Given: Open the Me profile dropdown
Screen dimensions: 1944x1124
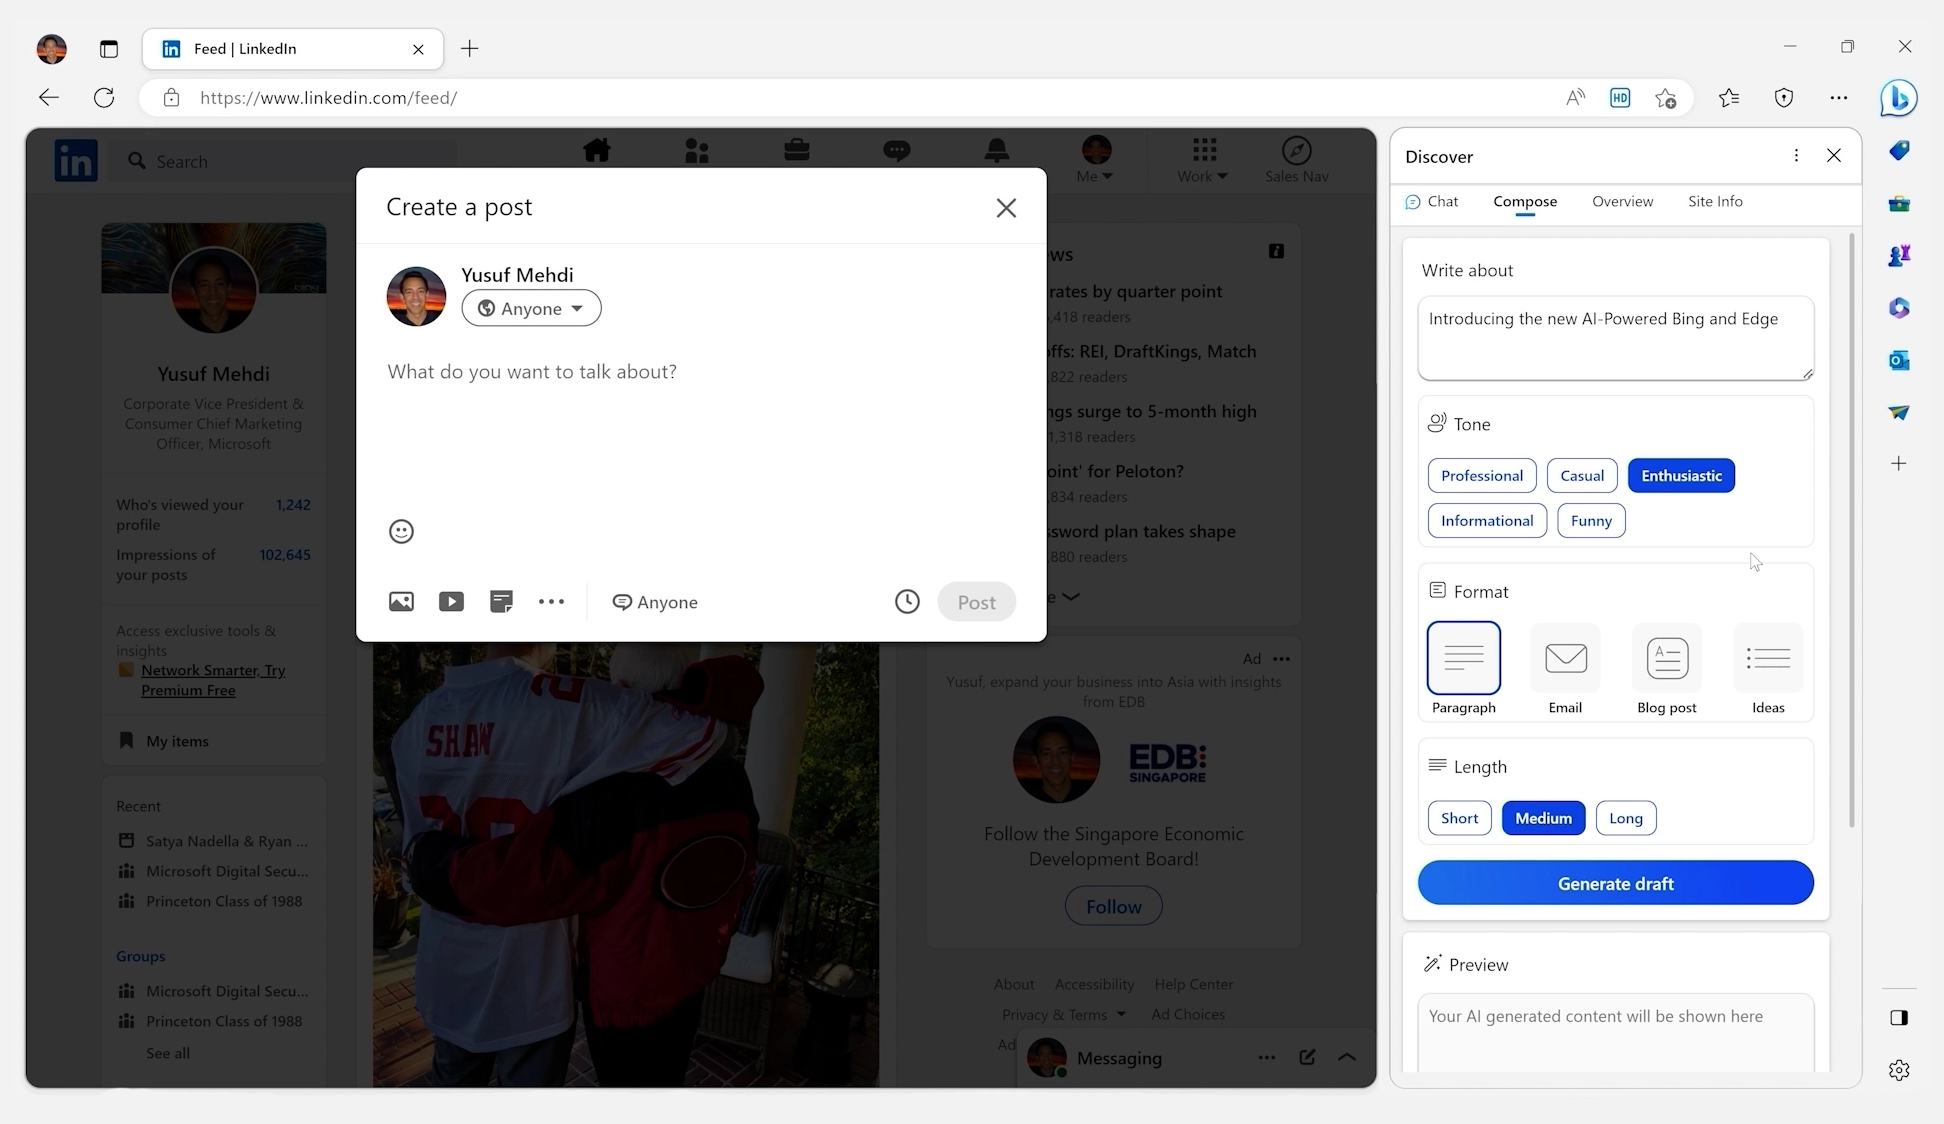Looking at the screenshot, I should (x=1096, y=160).
